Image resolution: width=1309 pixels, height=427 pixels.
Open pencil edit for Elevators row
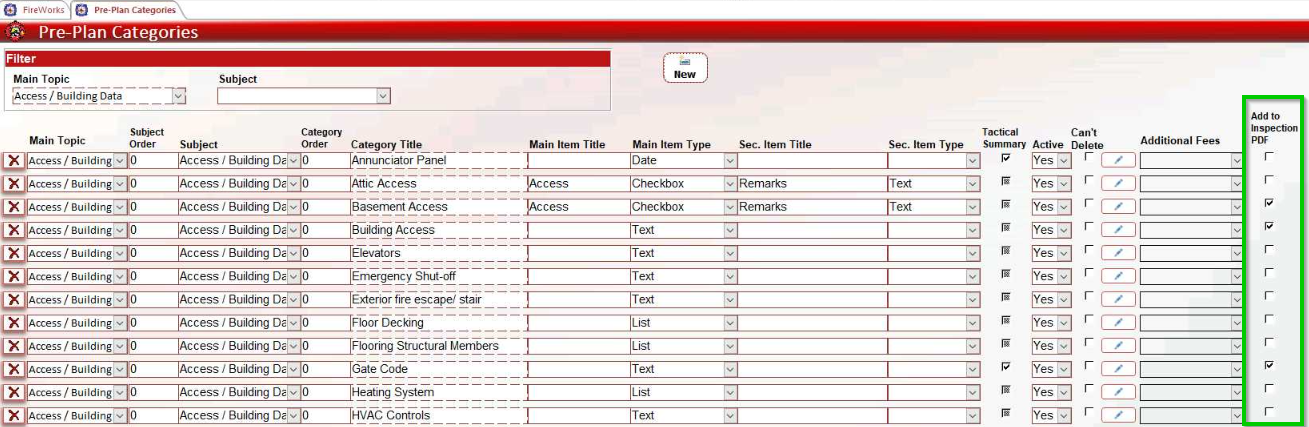[x=1118, y=254]
